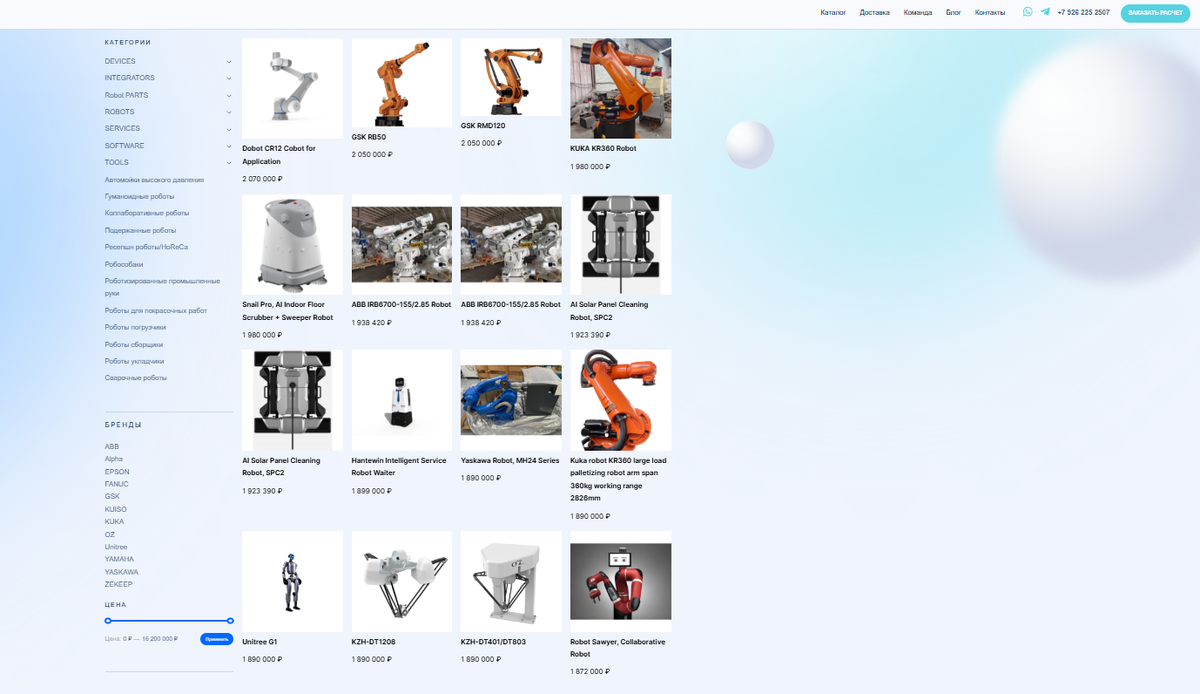This screenshot has height=694, width=1200.
Task: Filter by ABB brand
Action: tap(111, 446)
